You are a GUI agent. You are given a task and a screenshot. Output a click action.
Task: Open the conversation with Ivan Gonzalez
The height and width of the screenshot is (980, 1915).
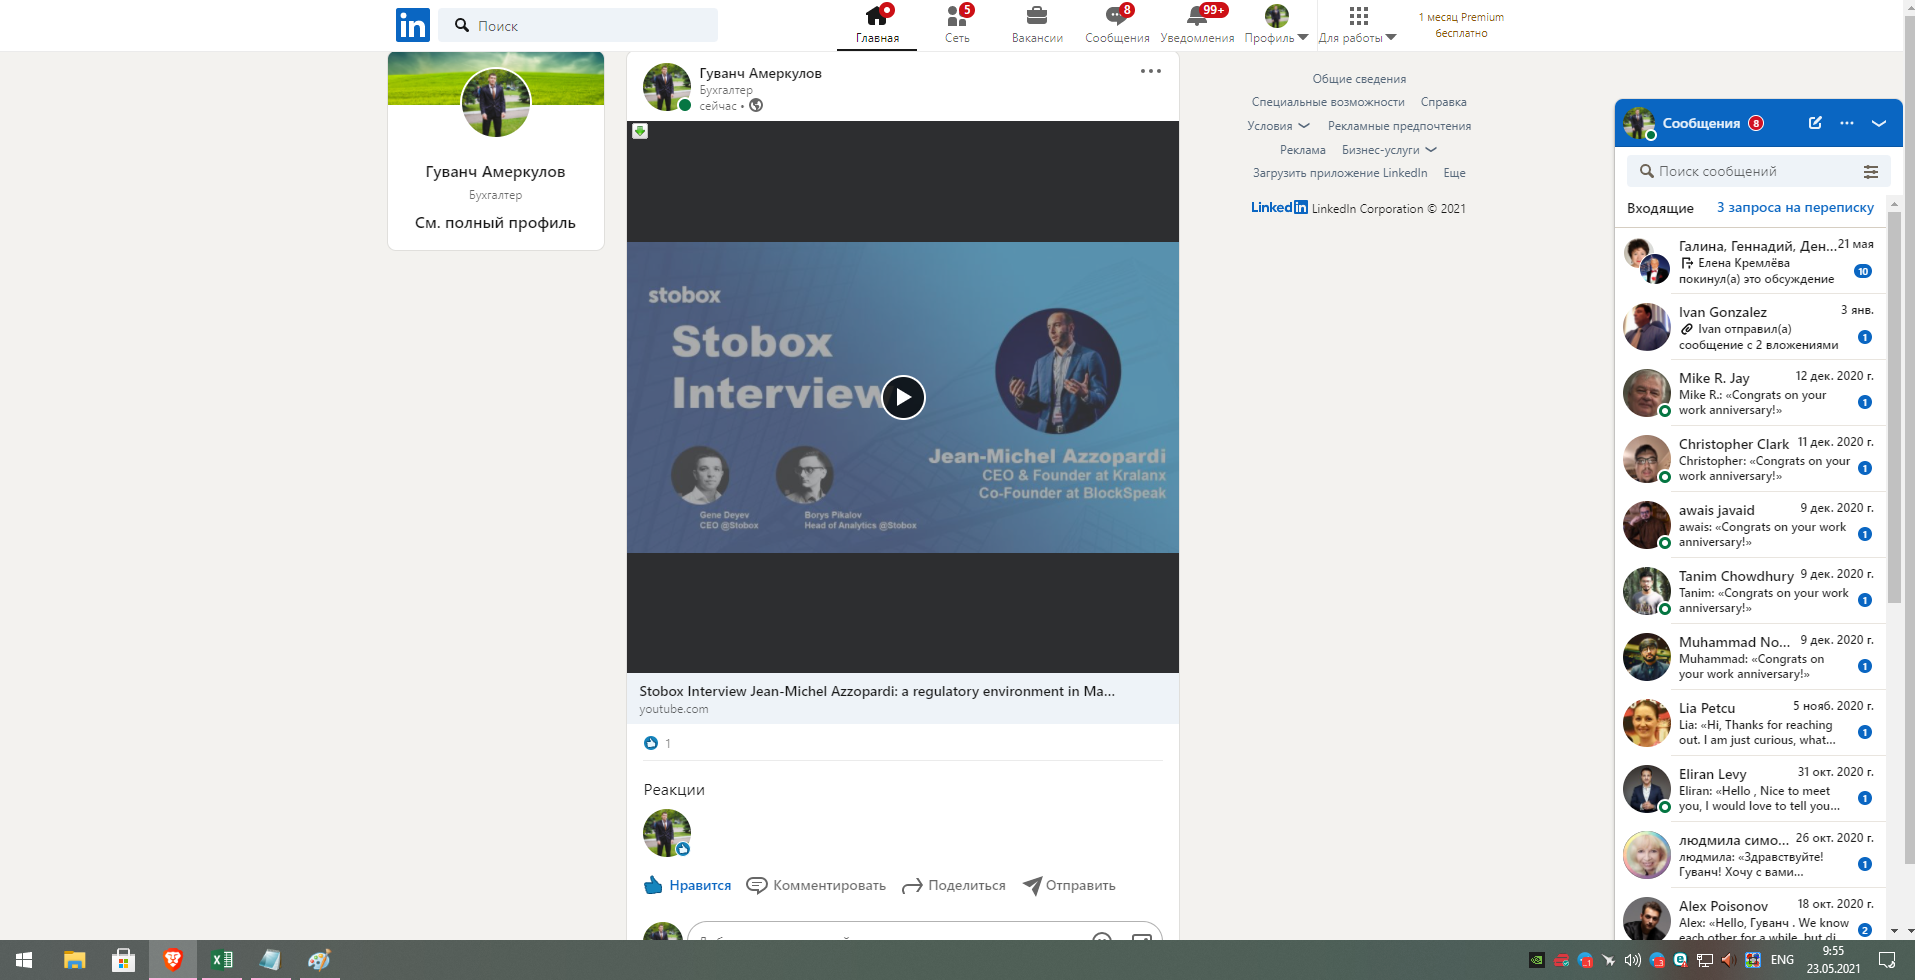[x=1750, y=327]
